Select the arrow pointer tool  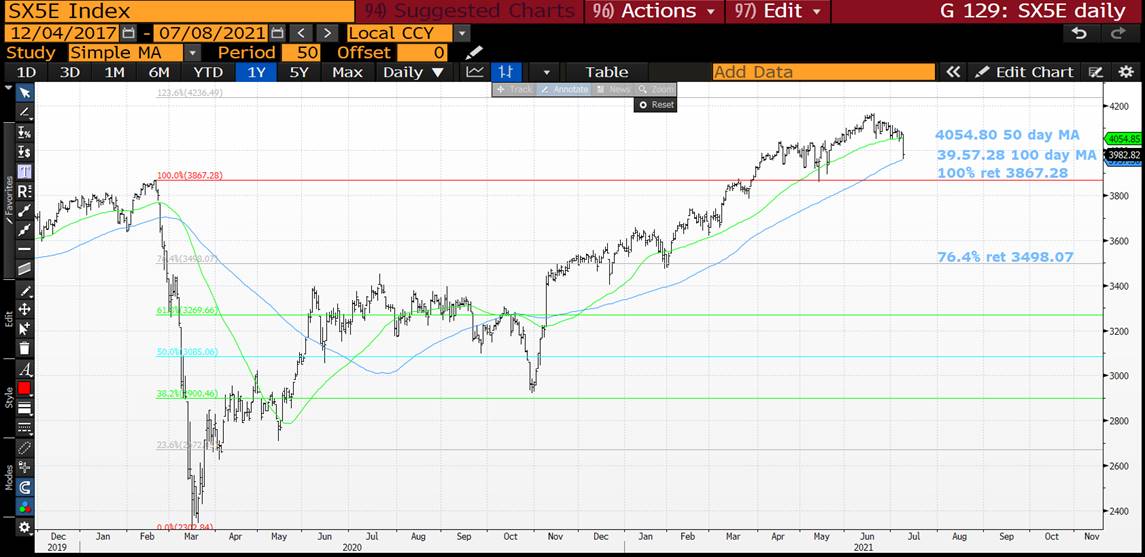point(24,93)
